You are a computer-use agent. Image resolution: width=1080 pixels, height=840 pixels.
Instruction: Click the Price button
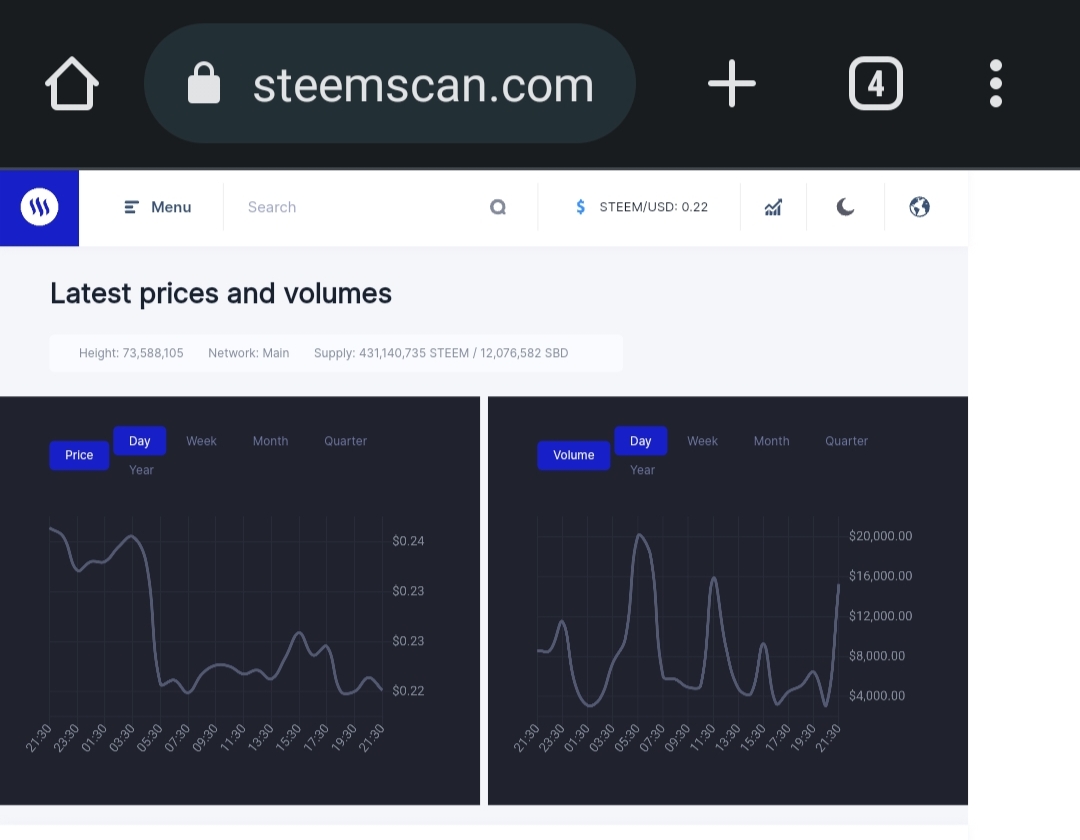click(79, 455)
